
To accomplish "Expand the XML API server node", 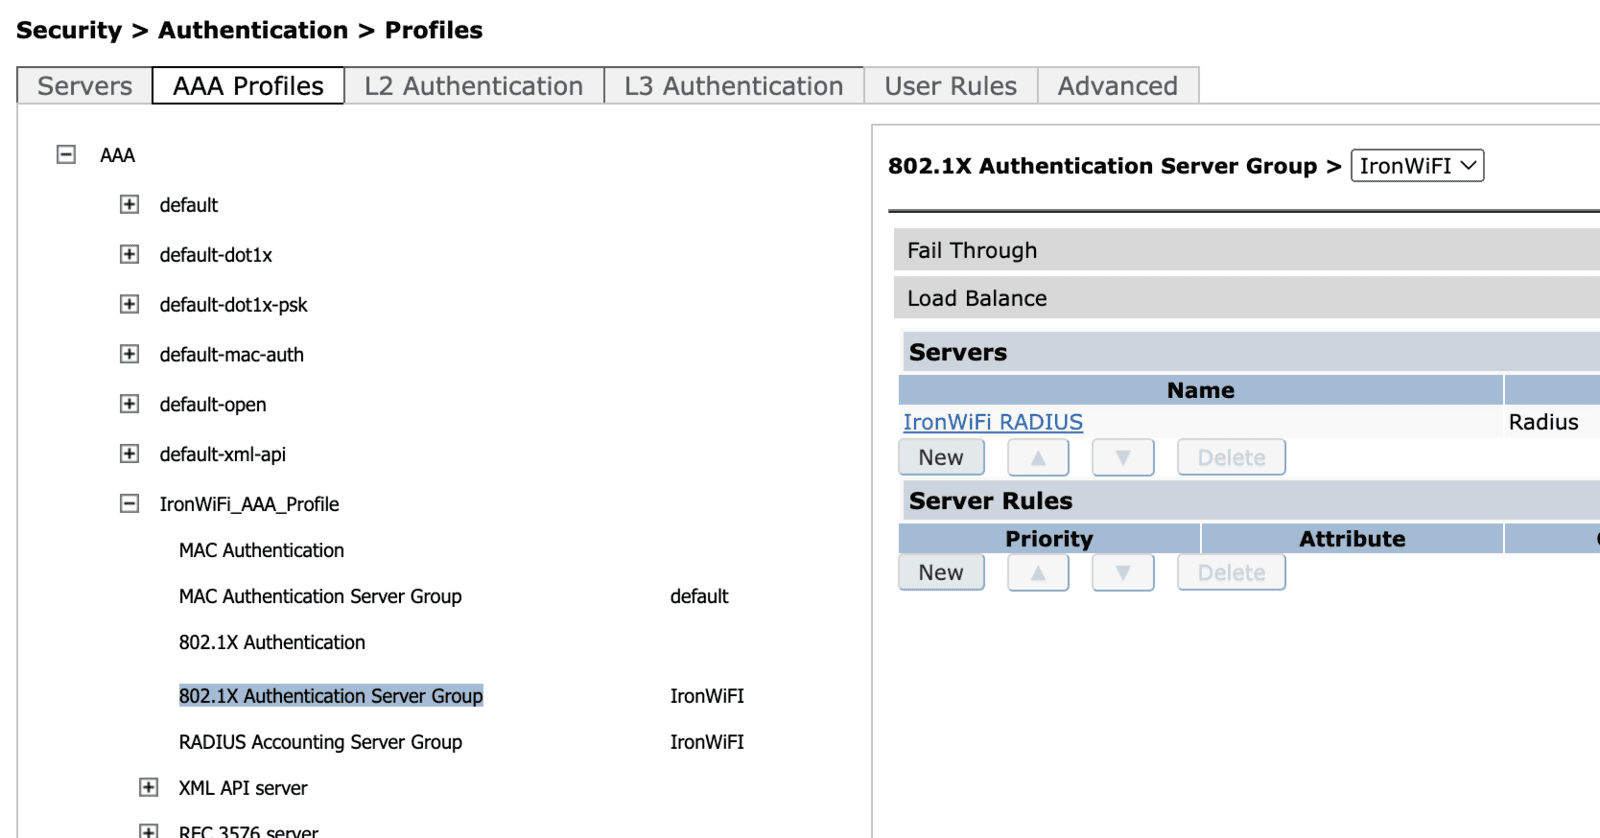I will coord(148,788).
